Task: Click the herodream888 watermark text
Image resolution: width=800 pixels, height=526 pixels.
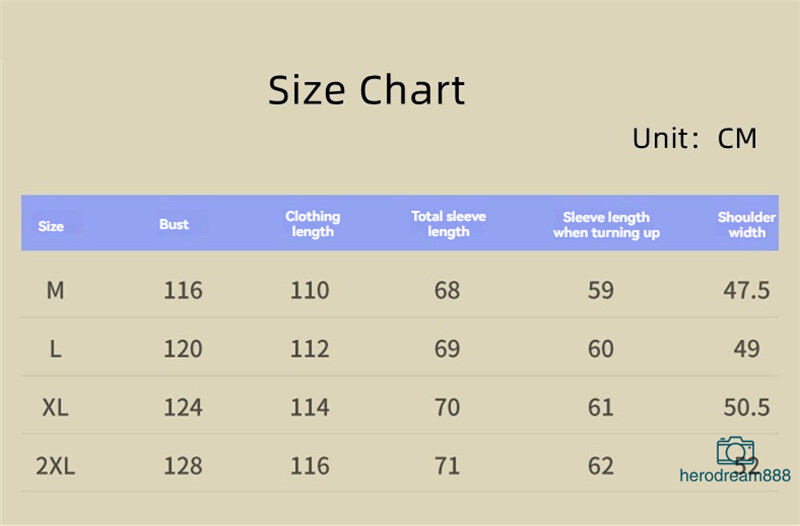Action: (x=735, y=475)
